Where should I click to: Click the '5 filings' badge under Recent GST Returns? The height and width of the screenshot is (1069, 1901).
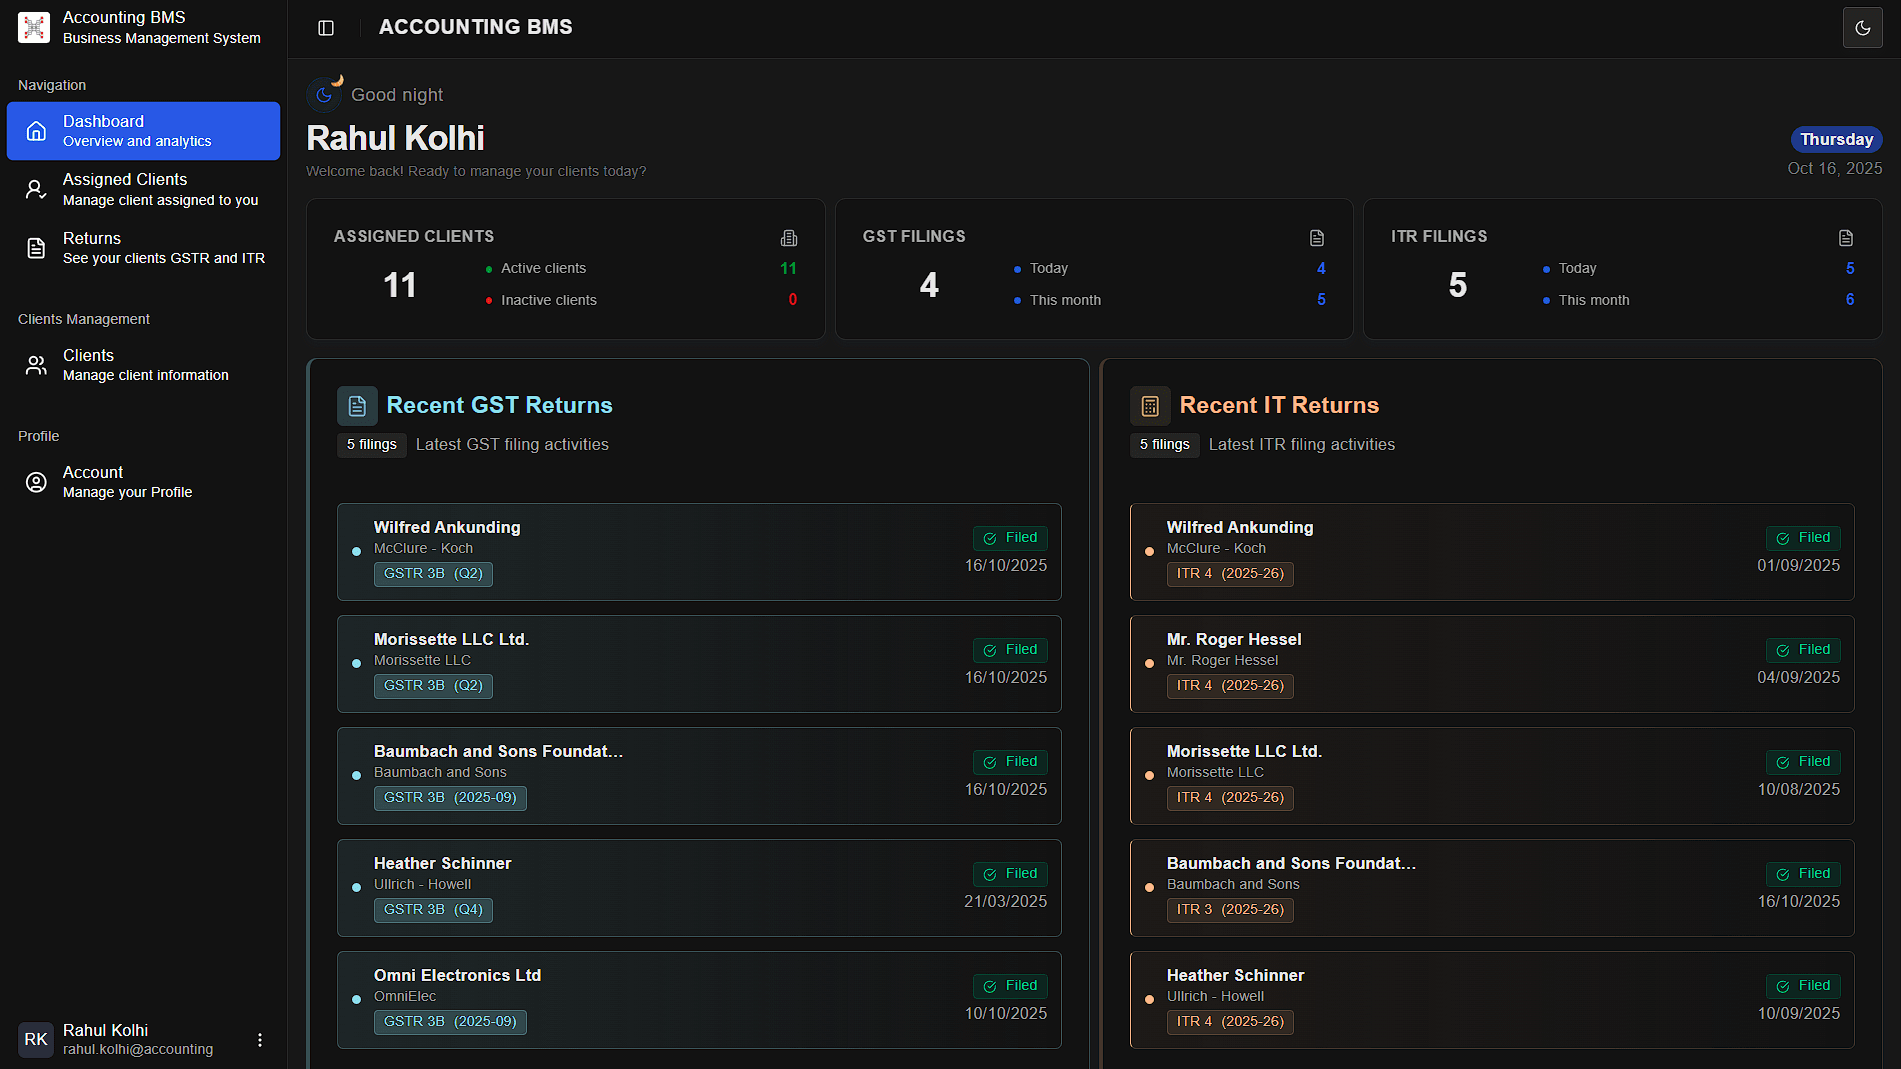pos(371,444)
